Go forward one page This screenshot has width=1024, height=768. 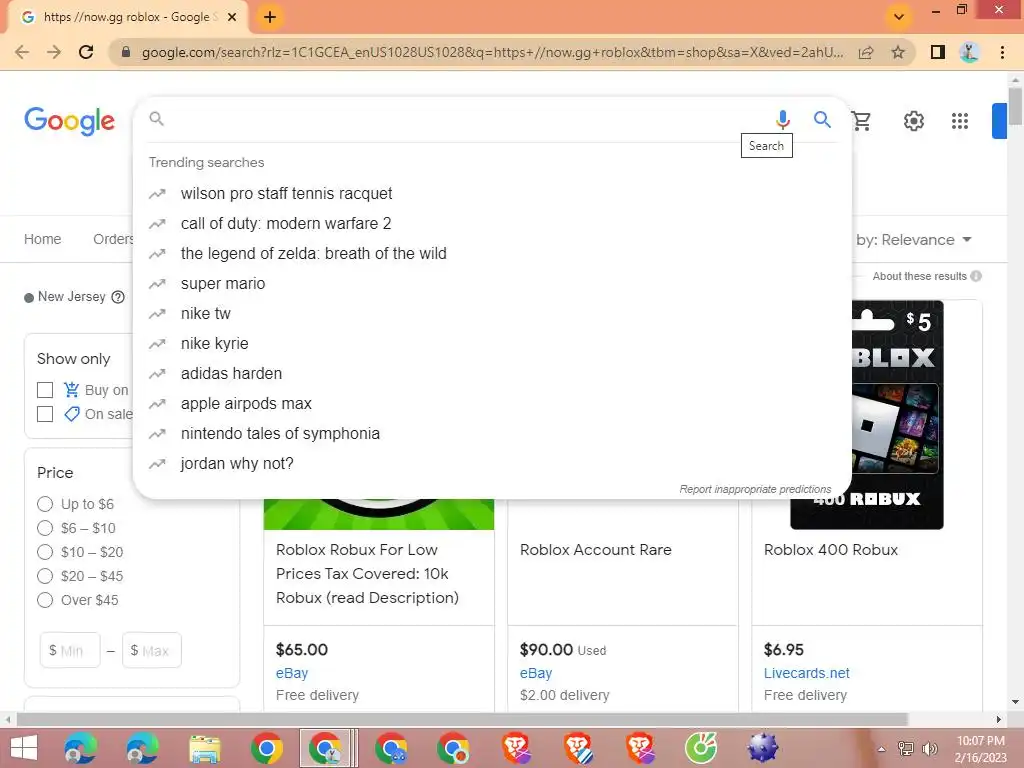pyautogui.click(x=54, y=52)
